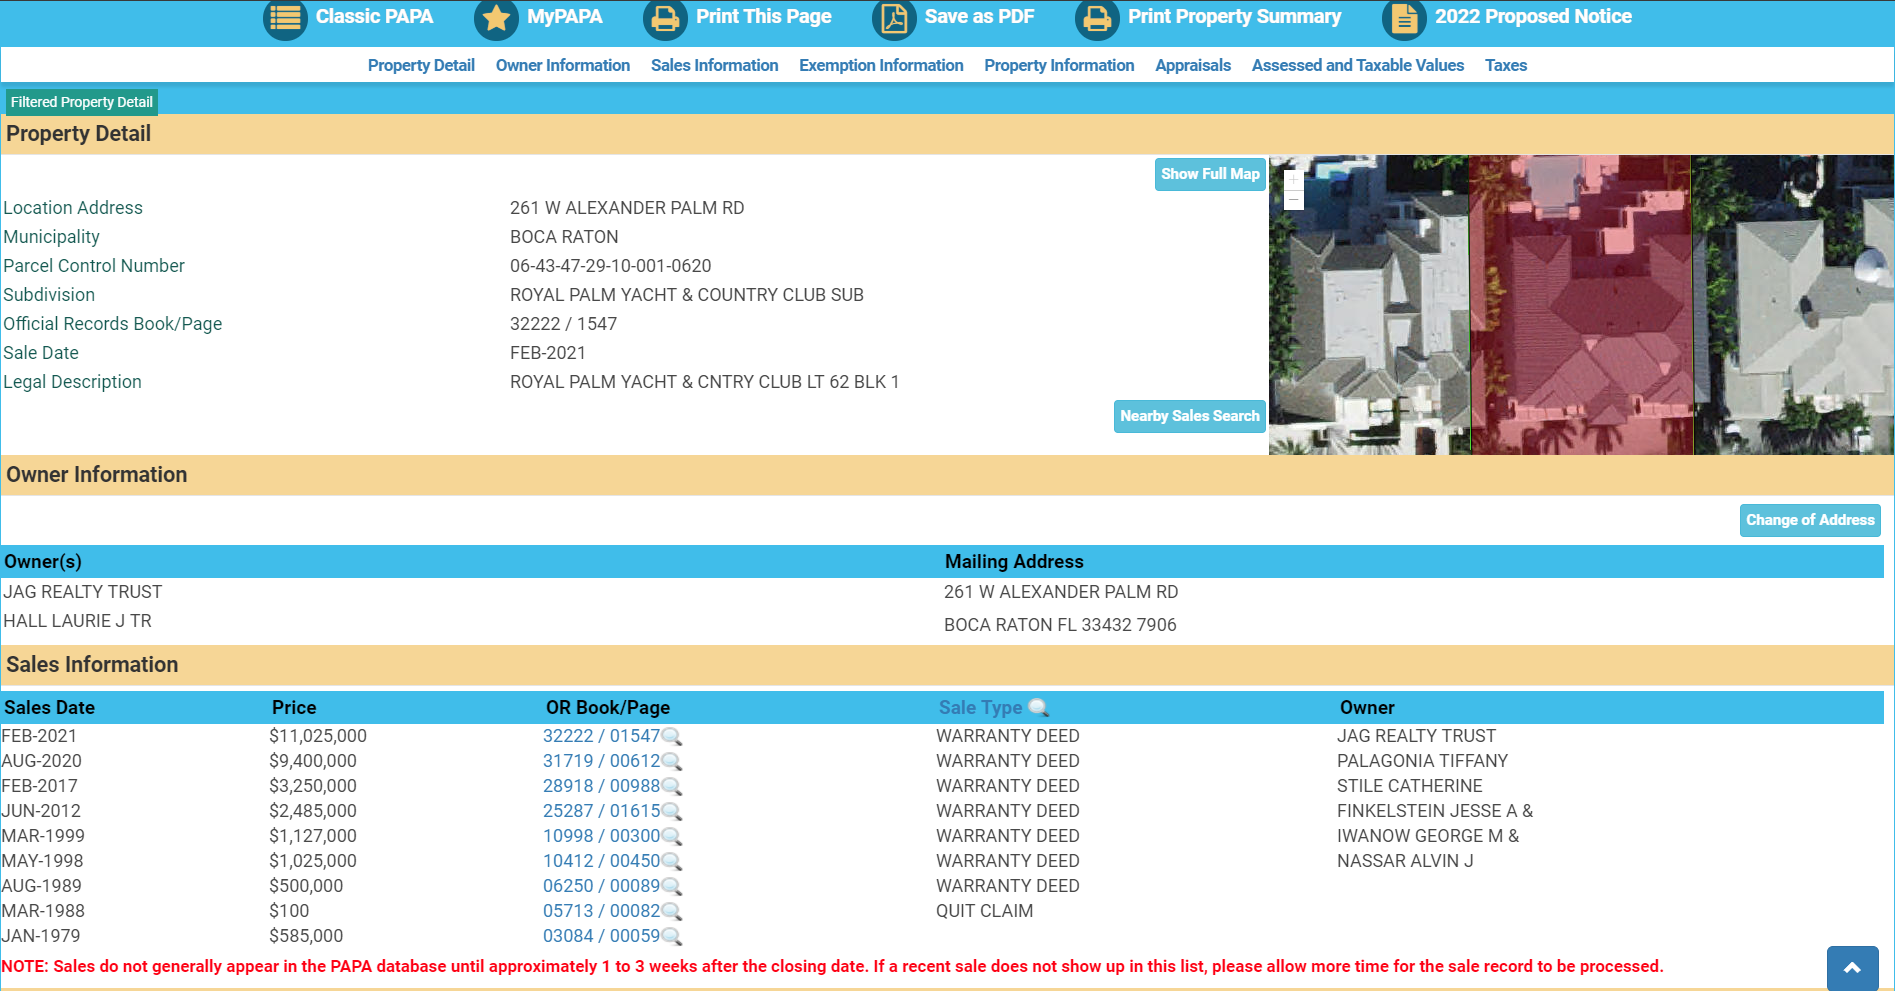Open Classic PAPA list icon
The height and width of the screenshot is (991, 1895).
pyautogui.click(x=285, y=18)
